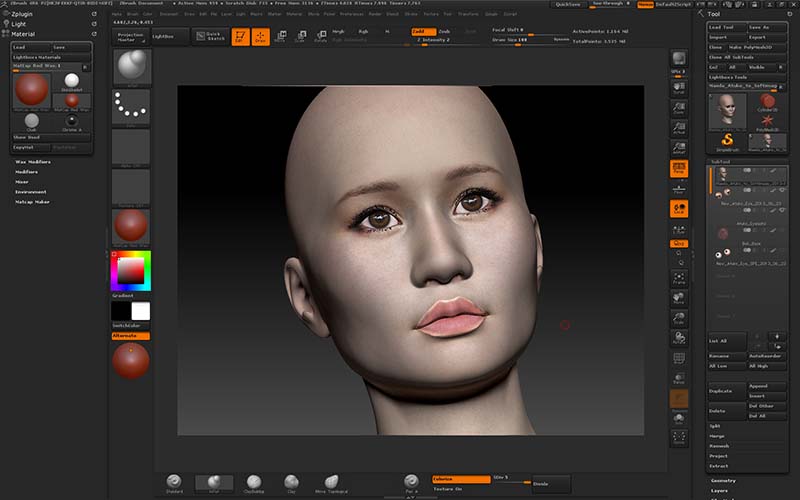This screenshot has height=500, width=800.
Task: Toggle the Persp perspective button
Action: point(679,168)
